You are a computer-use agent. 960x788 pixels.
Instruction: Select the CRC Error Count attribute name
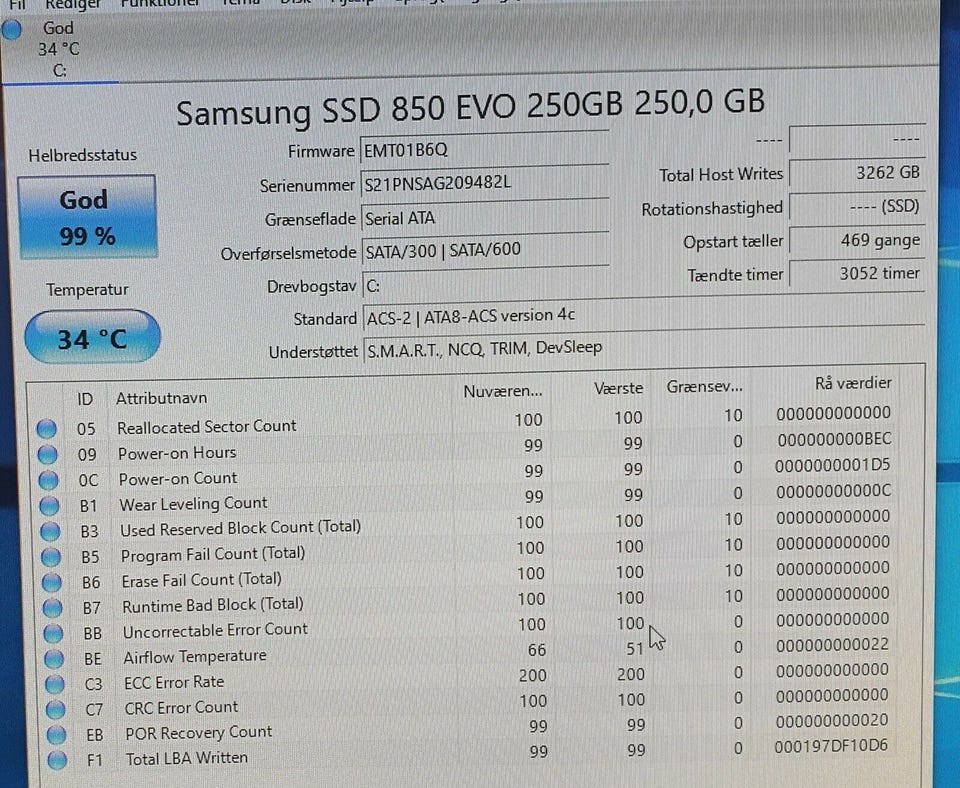(x=181, y=708)
